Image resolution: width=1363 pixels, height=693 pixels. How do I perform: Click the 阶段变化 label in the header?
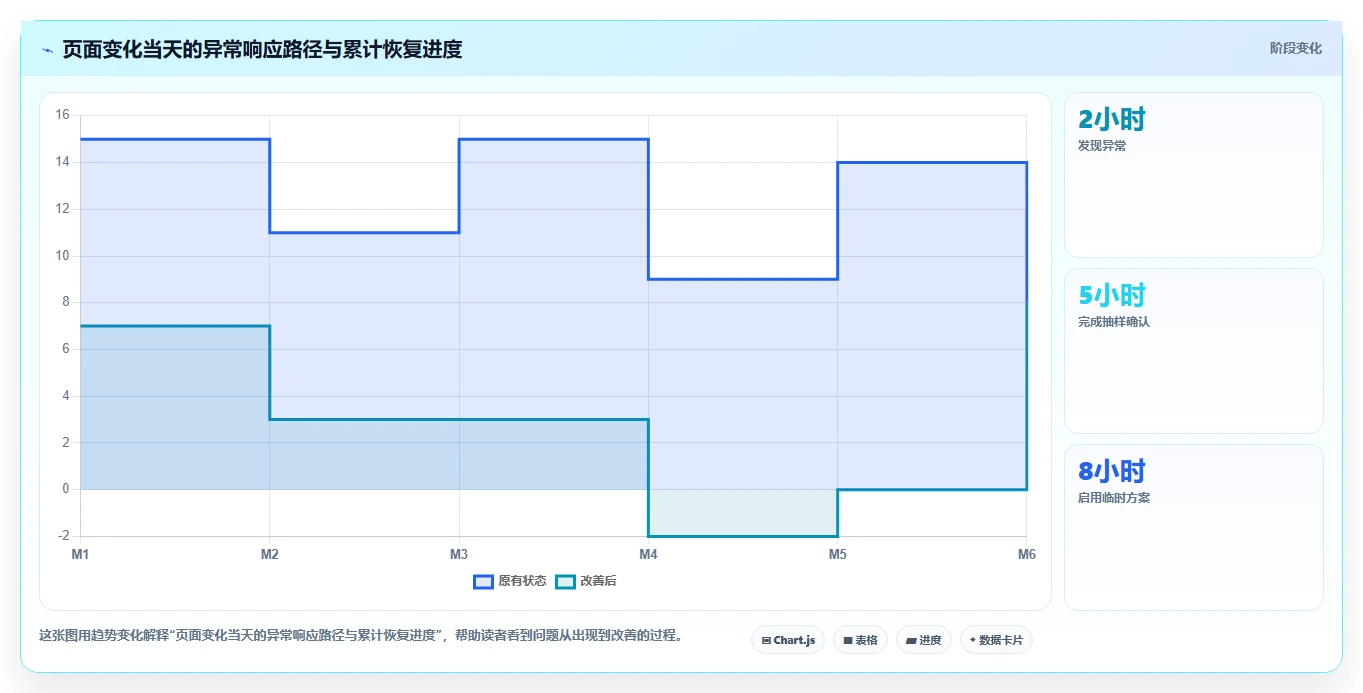coord(1296,48)
